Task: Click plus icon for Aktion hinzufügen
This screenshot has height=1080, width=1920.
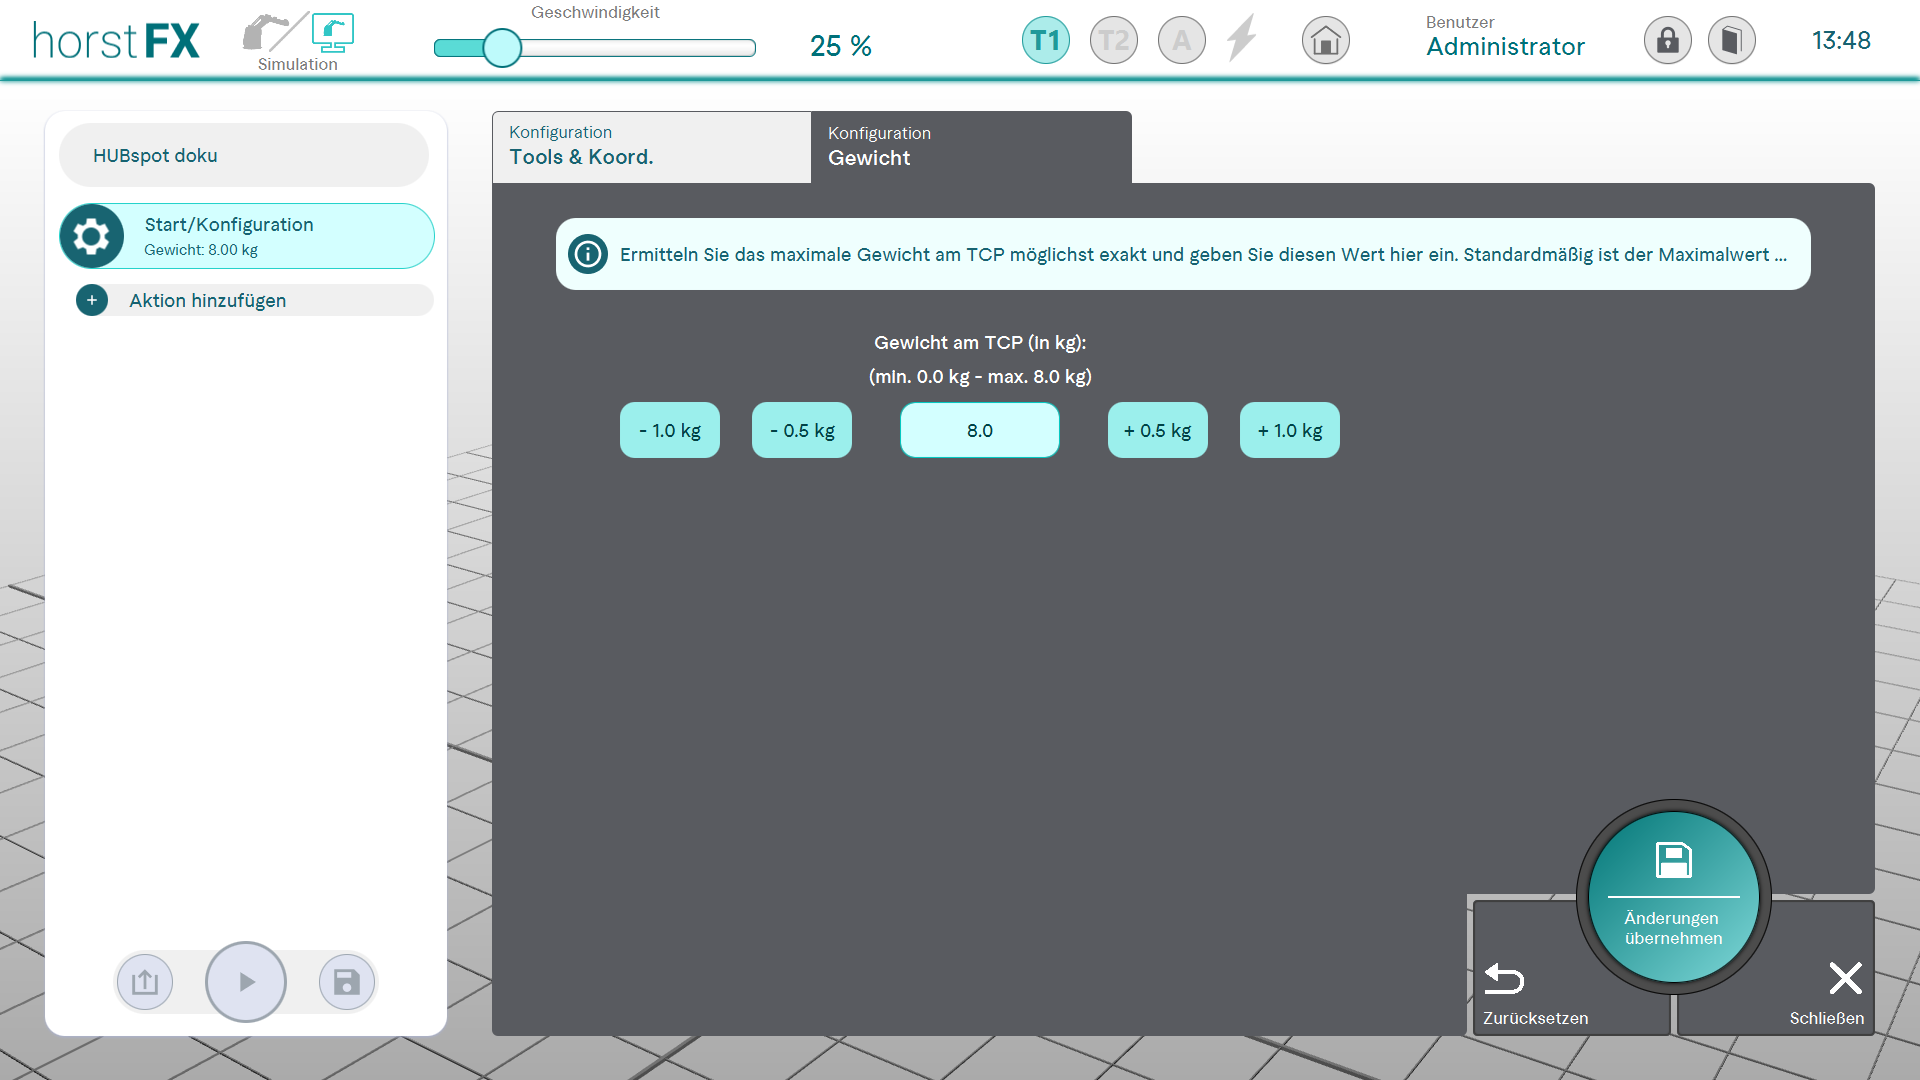Action: click(92, 300)
